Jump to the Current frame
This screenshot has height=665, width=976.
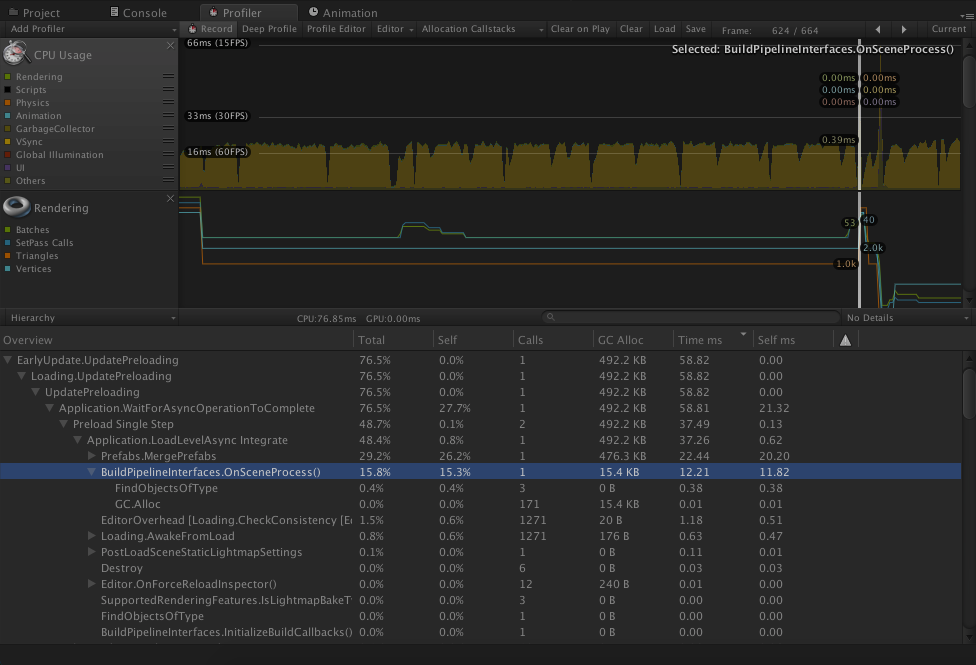pyautogui.click(x=948, y=29)
